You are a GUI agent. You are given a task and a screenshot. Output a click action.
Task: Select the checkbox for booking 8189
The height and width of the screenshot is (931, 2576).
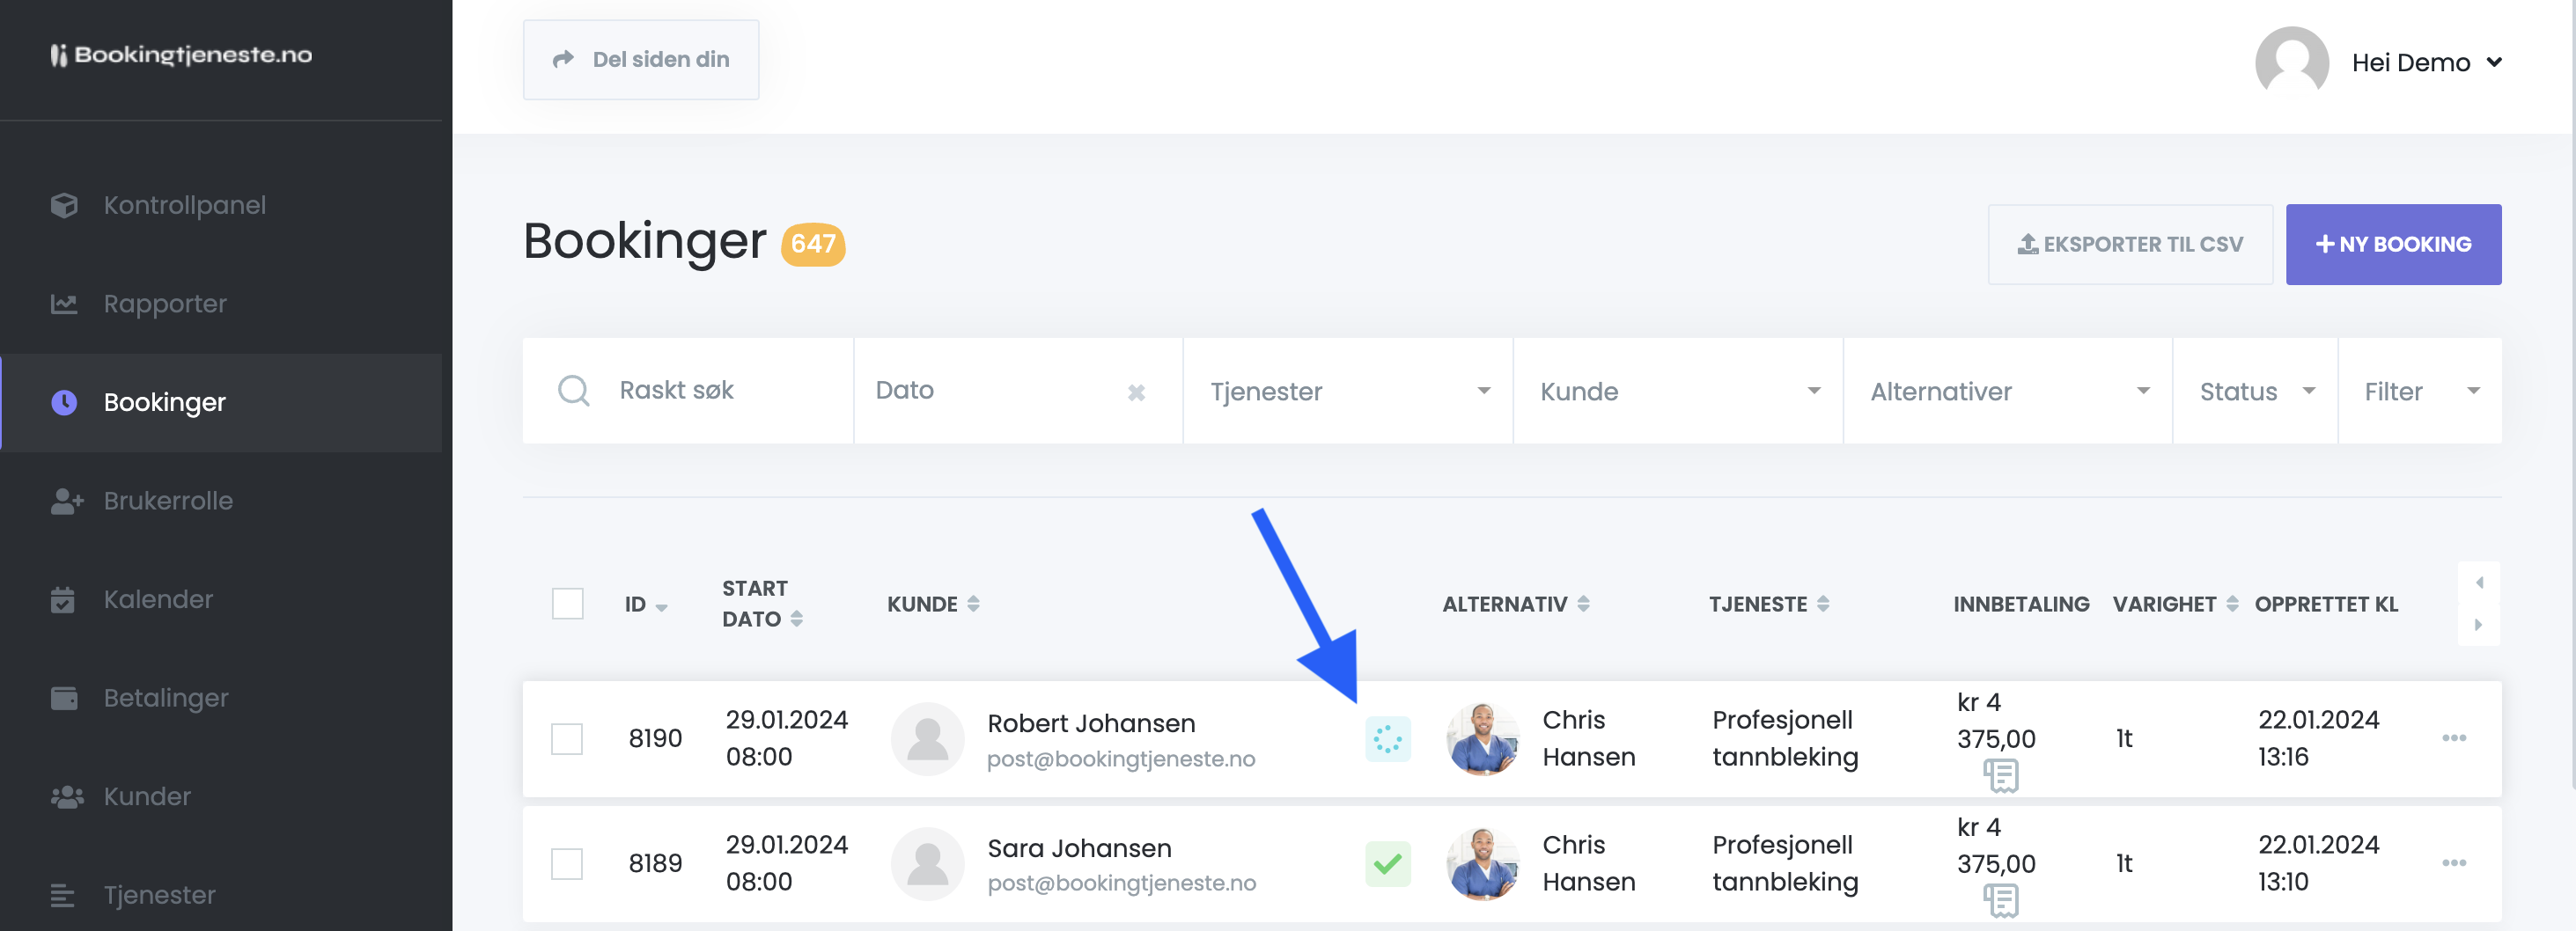[567, 863]
